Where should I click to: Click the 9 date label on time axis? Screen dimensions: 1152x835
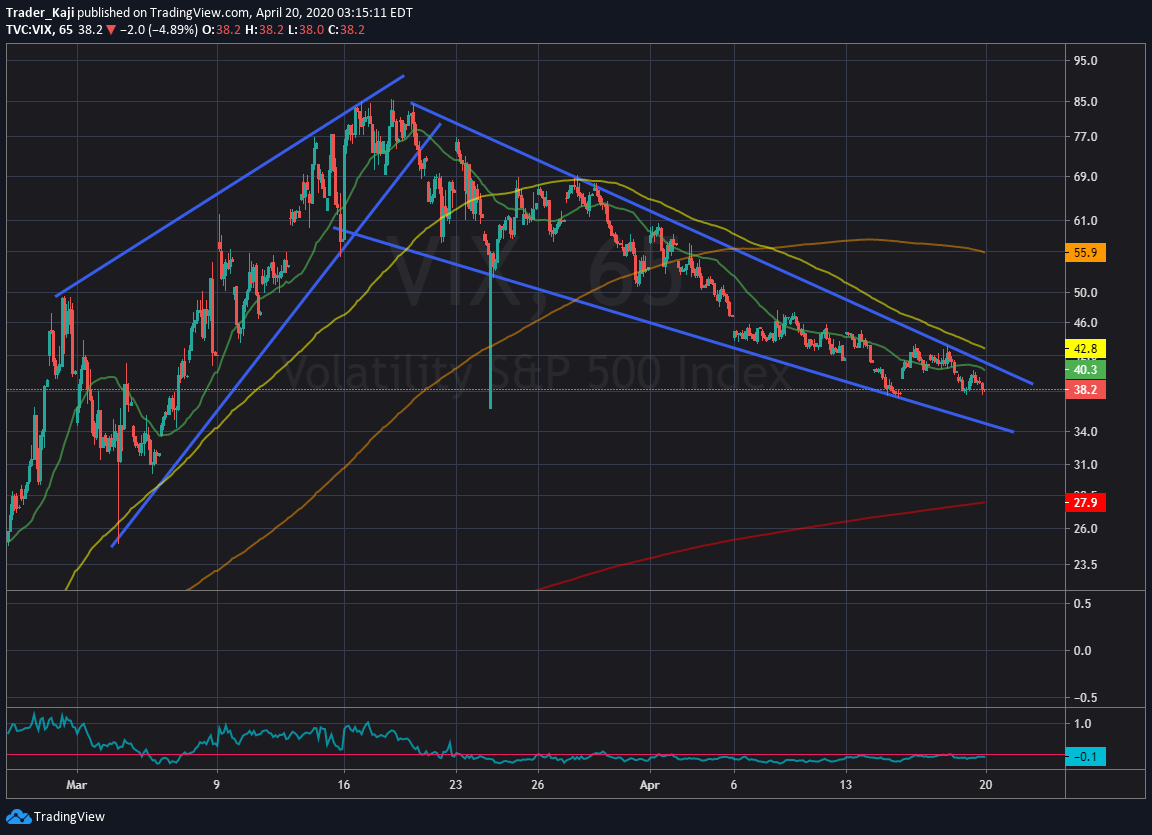[217, 785]
